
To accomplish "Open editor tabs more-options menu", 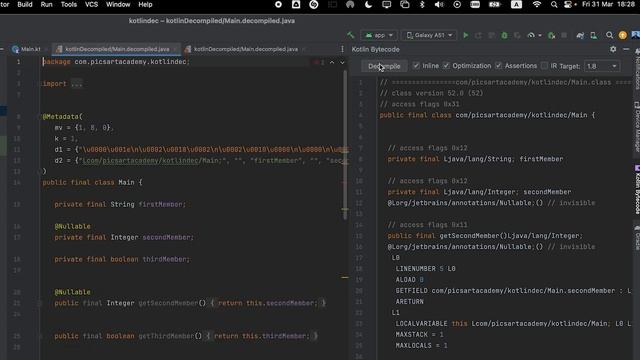I will [x=342, y=49].
